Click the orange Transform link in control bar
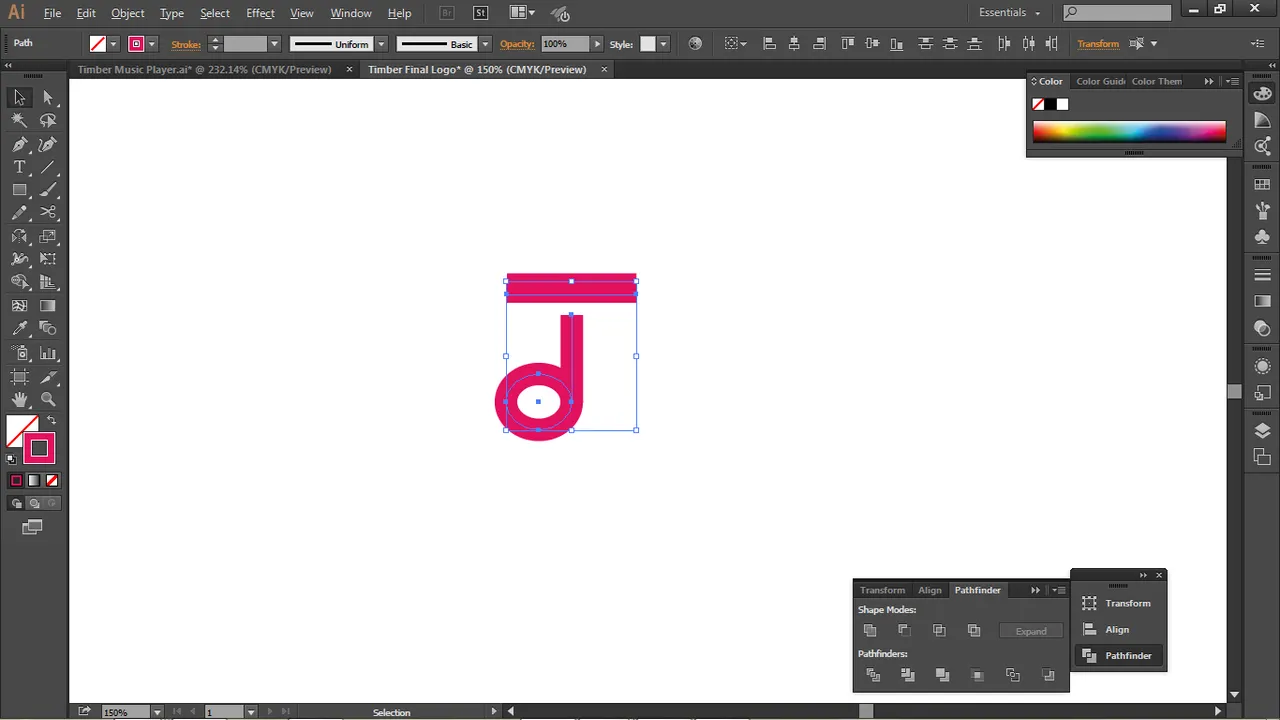 click(1098, 44)
